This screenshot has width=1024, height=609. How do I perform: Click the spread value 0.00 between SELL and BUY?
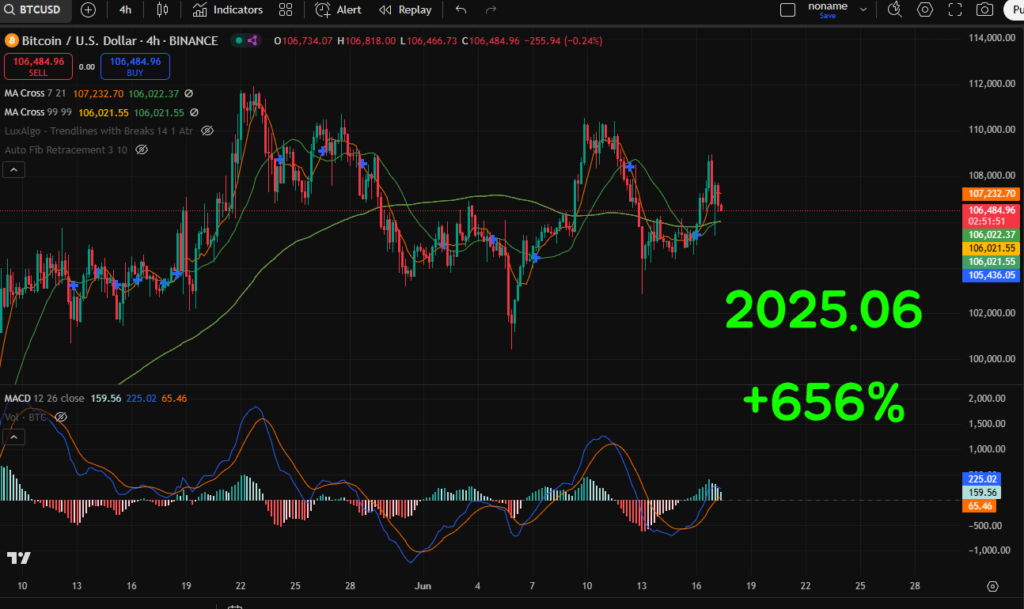tap(87, 67)
